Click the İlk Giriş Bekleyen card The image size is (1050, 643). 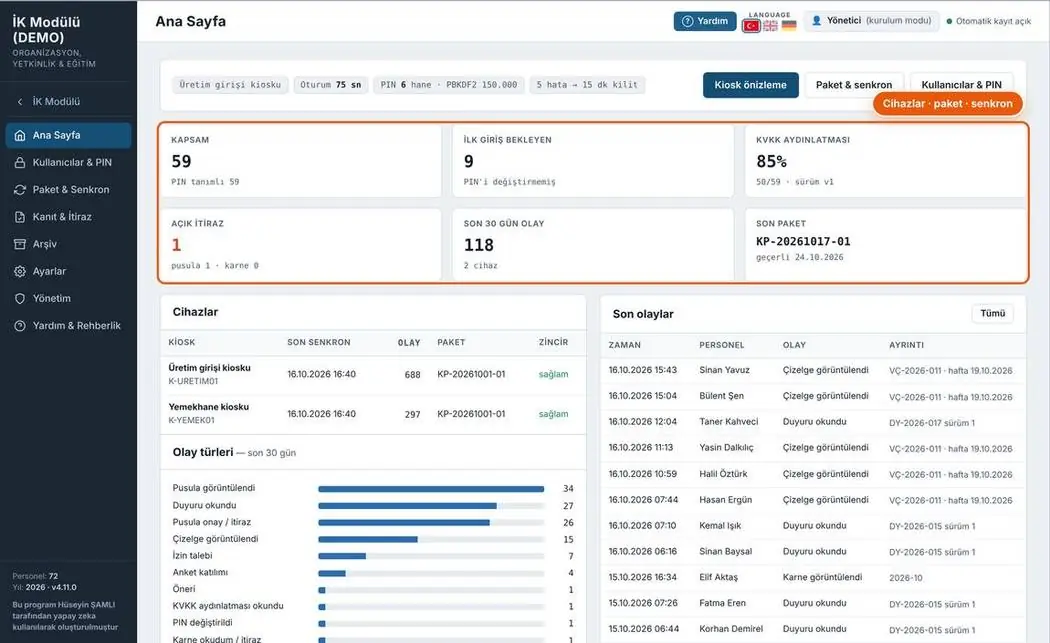point(593,161)
